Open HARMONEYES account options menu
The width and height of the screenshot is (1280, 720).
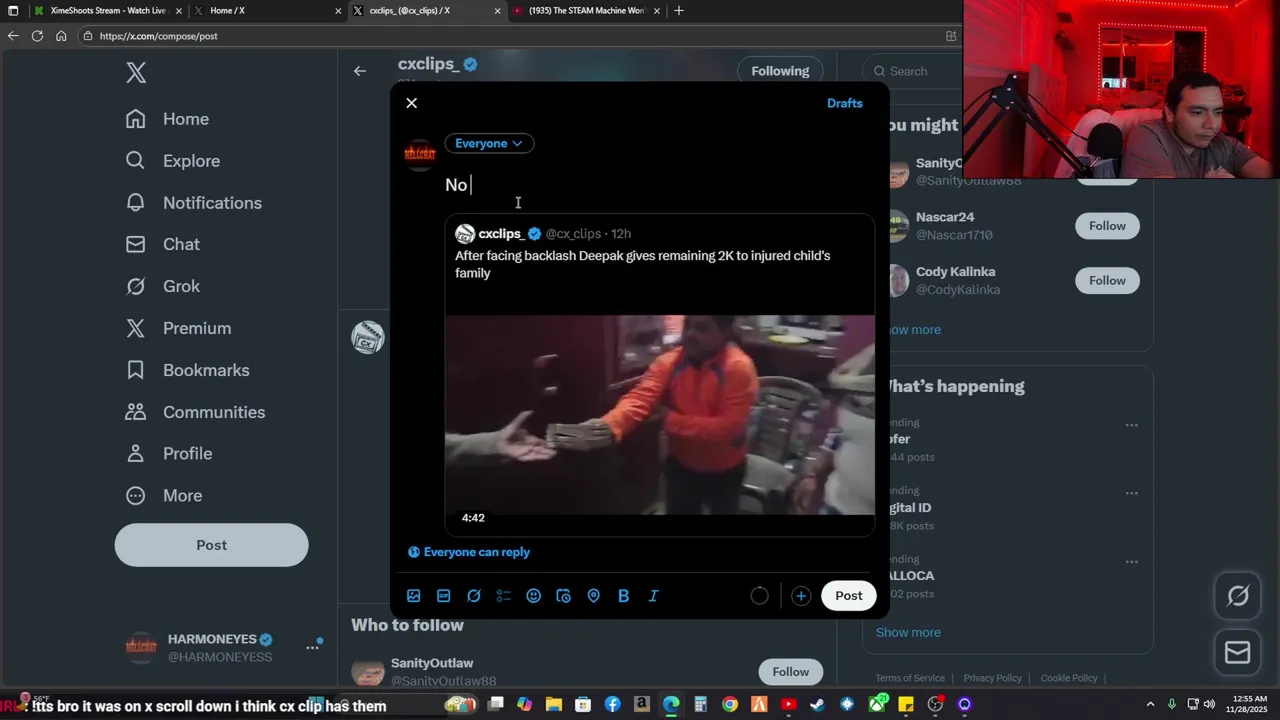tap(312, 648)
